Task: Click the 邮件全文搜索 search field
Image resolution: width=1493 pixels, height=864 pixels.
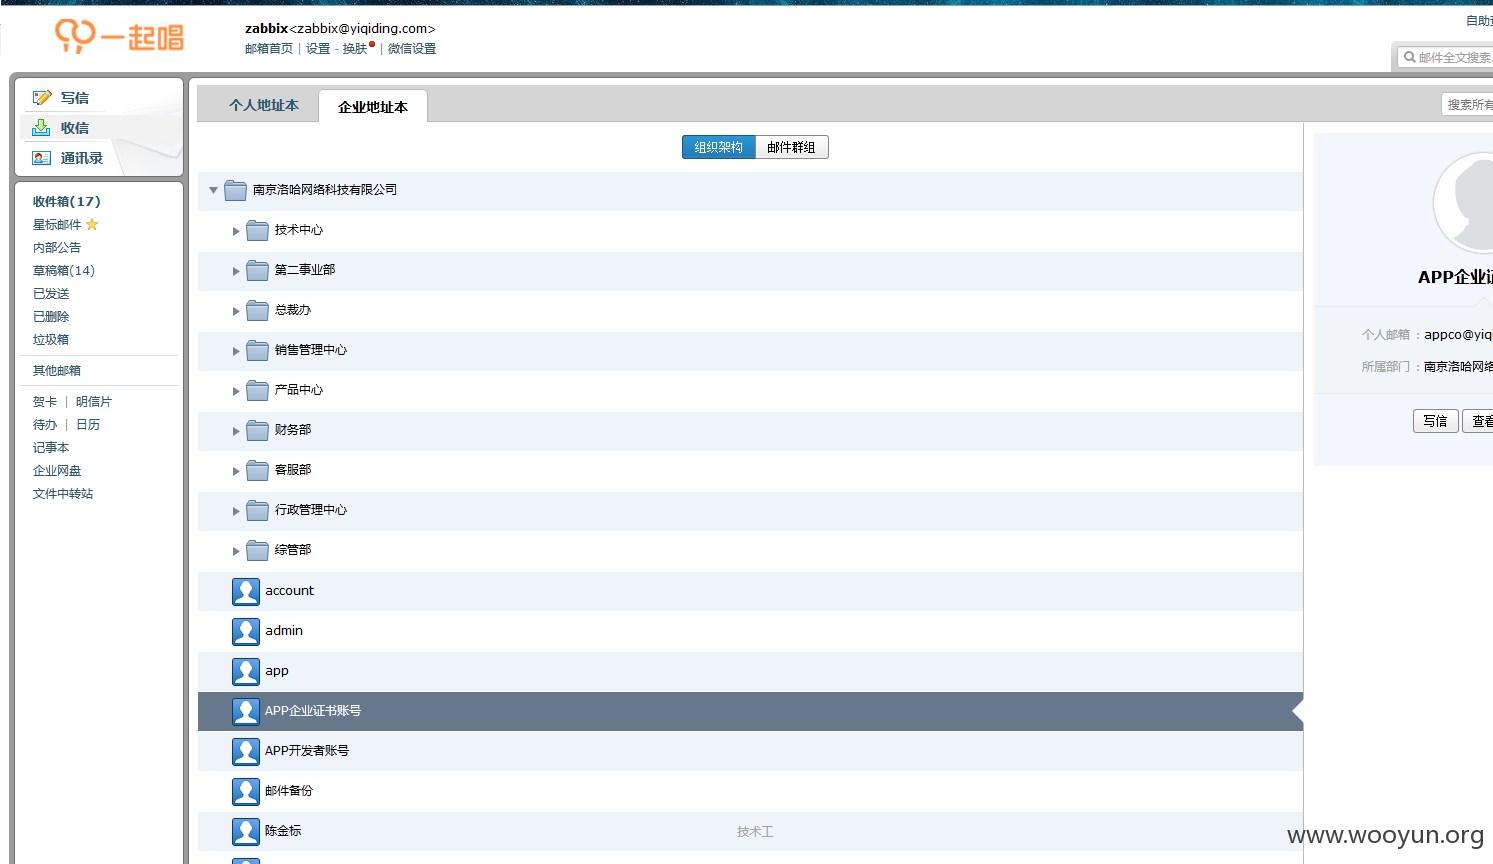Action: [1445, 57]
